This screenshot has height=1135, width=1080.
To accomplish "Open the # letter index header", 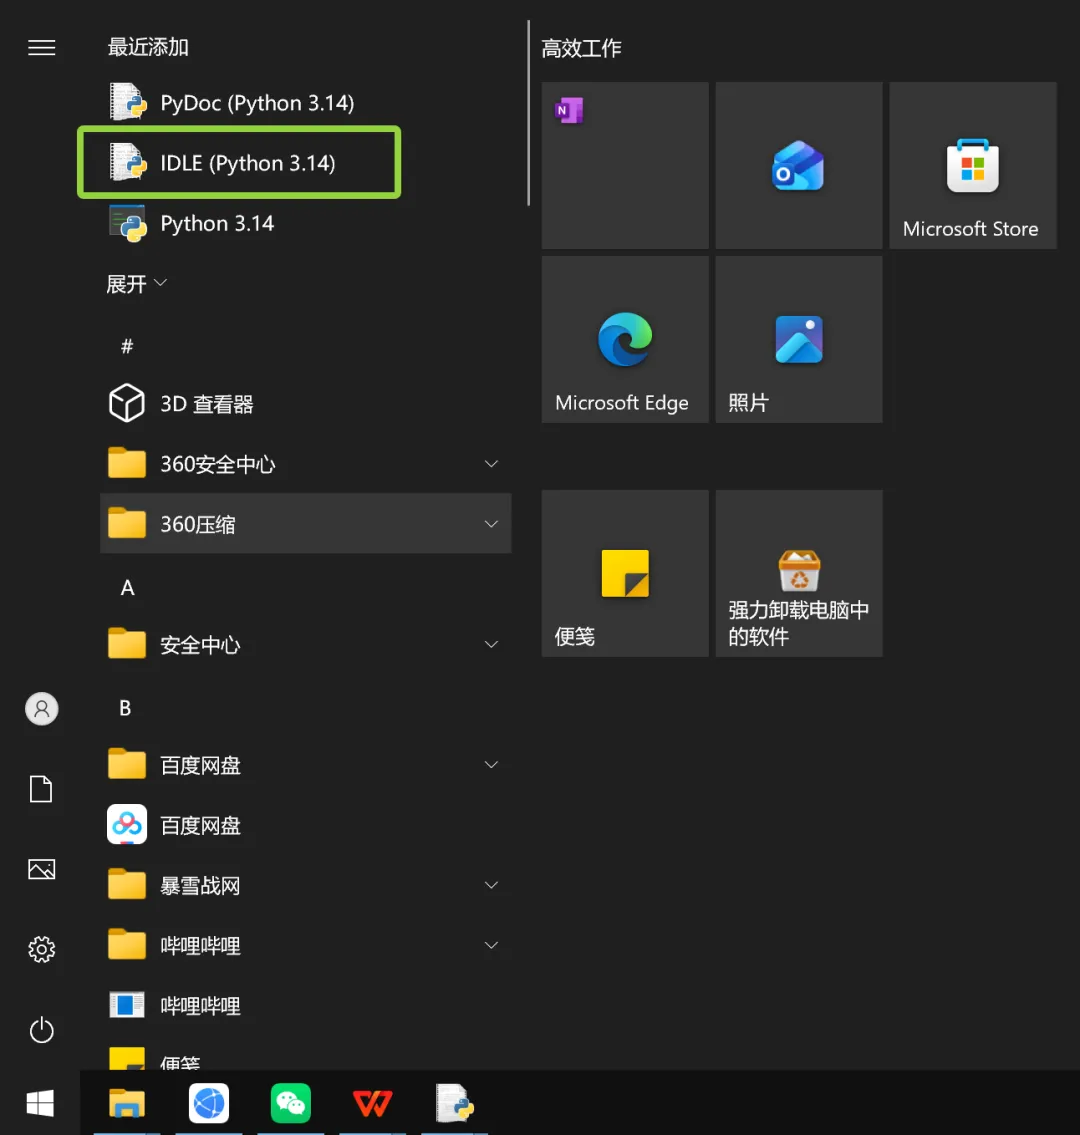I will [x=127, y=346].
